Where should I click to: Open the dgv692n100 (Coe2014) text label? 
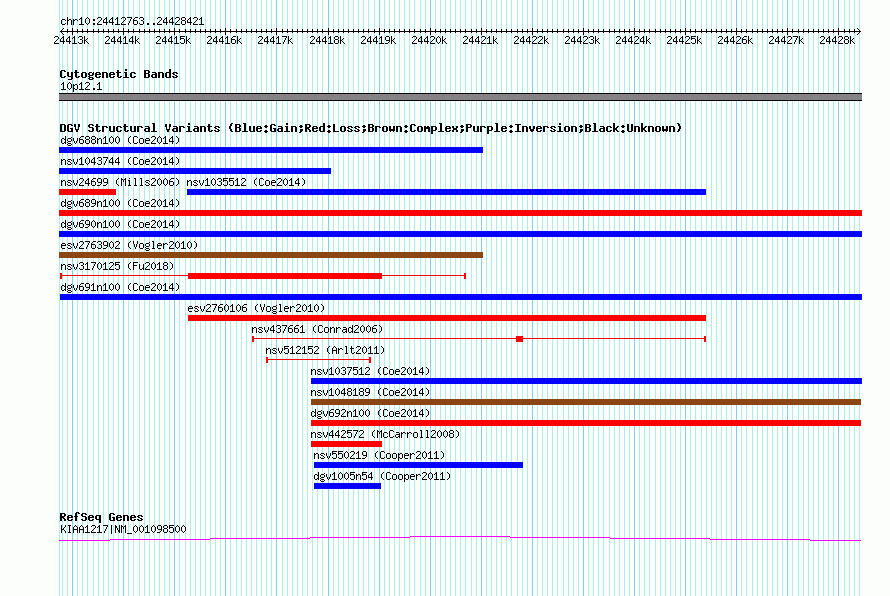[x=370, y=413]
